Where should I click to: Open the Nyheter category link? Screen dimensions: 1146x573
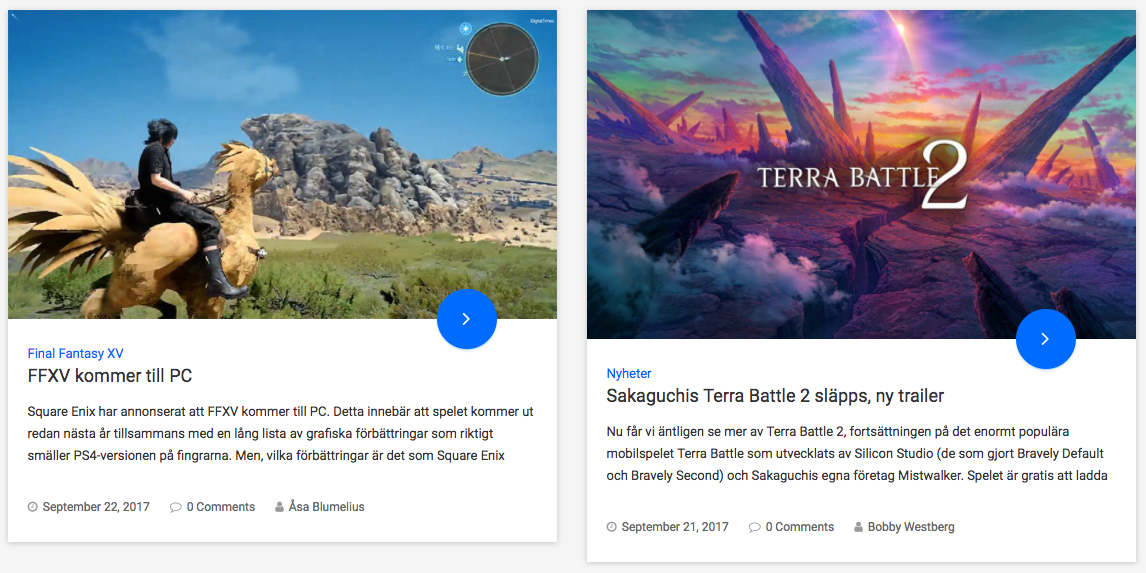[629, 373]
